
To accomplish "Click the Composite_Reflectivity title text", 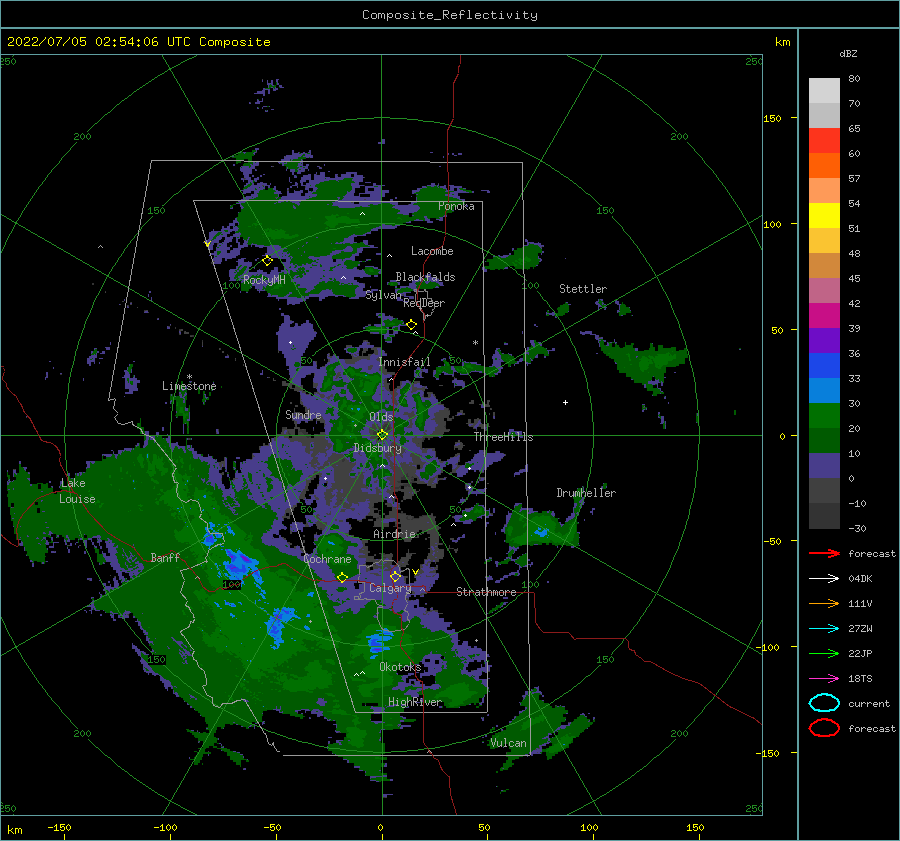I will [x=450, y=15].
